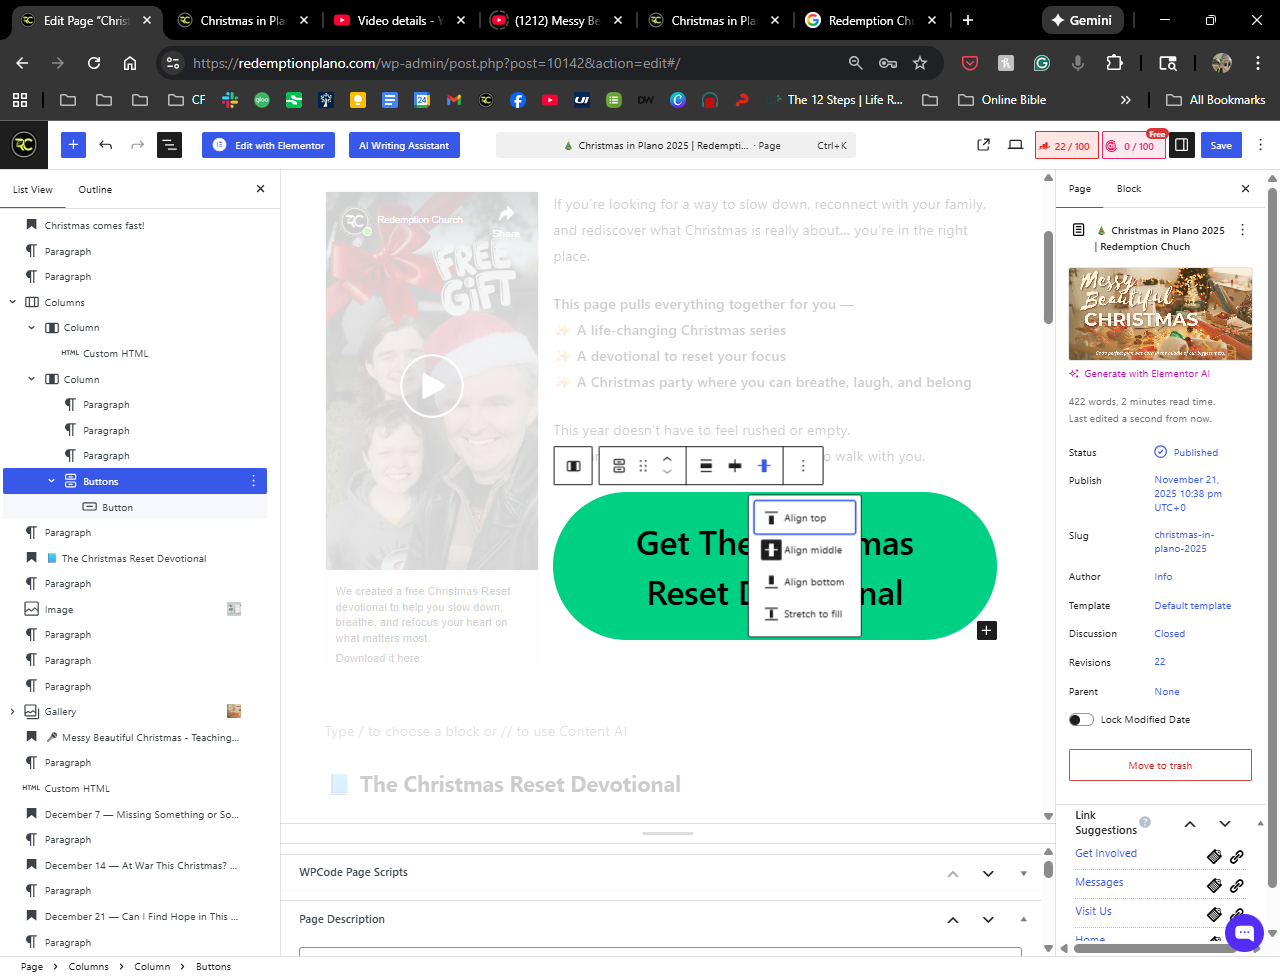Click the block inserter plus button
This screenshot has width=1280, height=976.
(73, 145)
